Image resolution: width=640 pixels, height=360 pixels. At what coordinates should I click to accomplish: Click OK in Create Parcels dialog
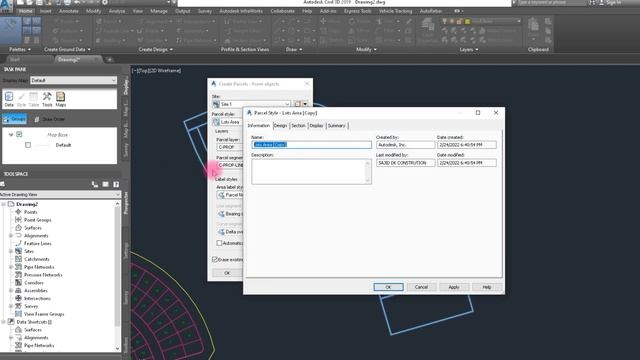pyautogui.click(x=227, y=273)
